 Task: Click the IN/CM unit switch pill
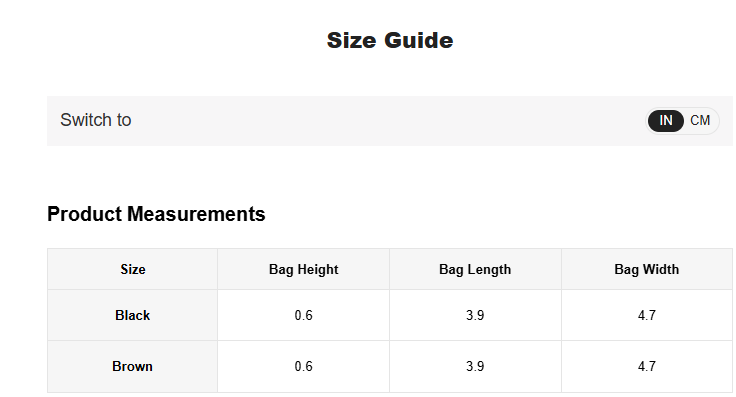[x=682, y=121]
